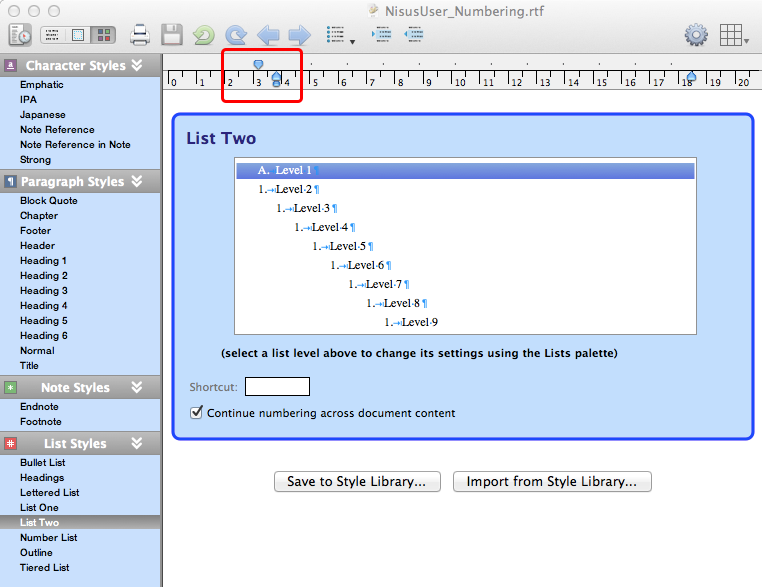
Task: Select the Chapter paragraph style
Action: coord(39,216)
